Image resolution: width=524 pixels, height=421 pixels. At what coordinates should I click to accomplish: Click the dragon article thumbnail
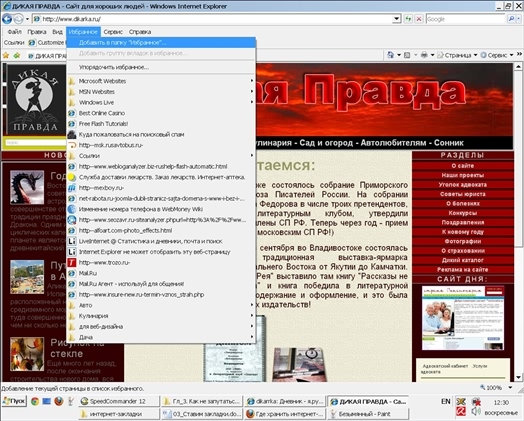[x=27, y=187]
